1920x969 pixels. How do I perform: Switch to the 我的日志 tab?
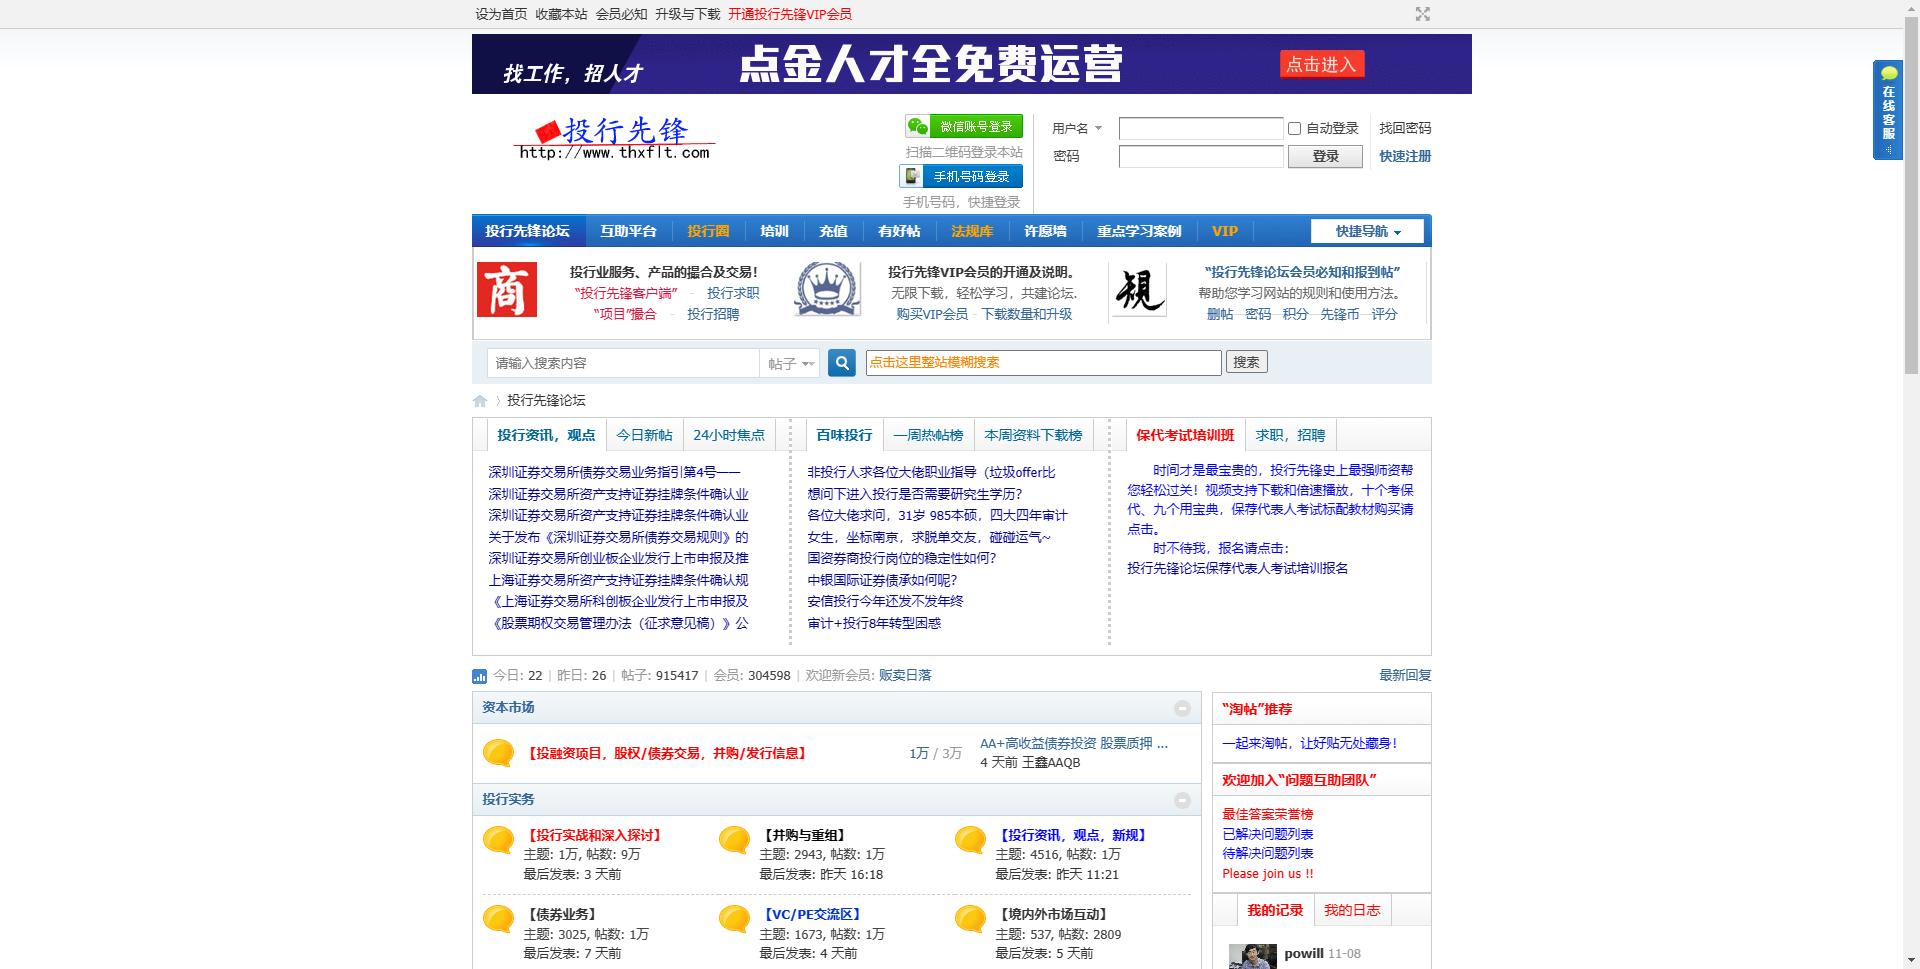coord(1352,910)
